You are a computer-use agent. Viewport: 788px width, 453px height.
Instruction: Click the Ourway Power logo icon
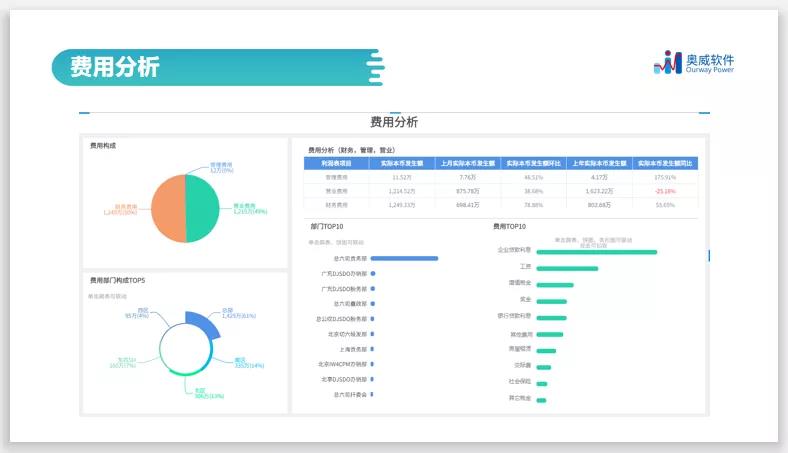[x=667, y=65]
